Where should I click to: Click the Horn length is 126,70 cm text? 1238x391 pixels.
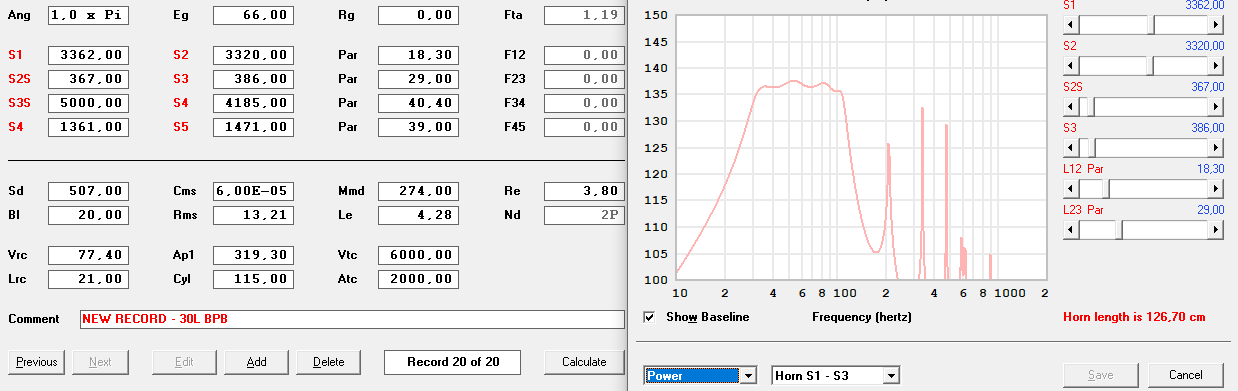point(1134,317)
